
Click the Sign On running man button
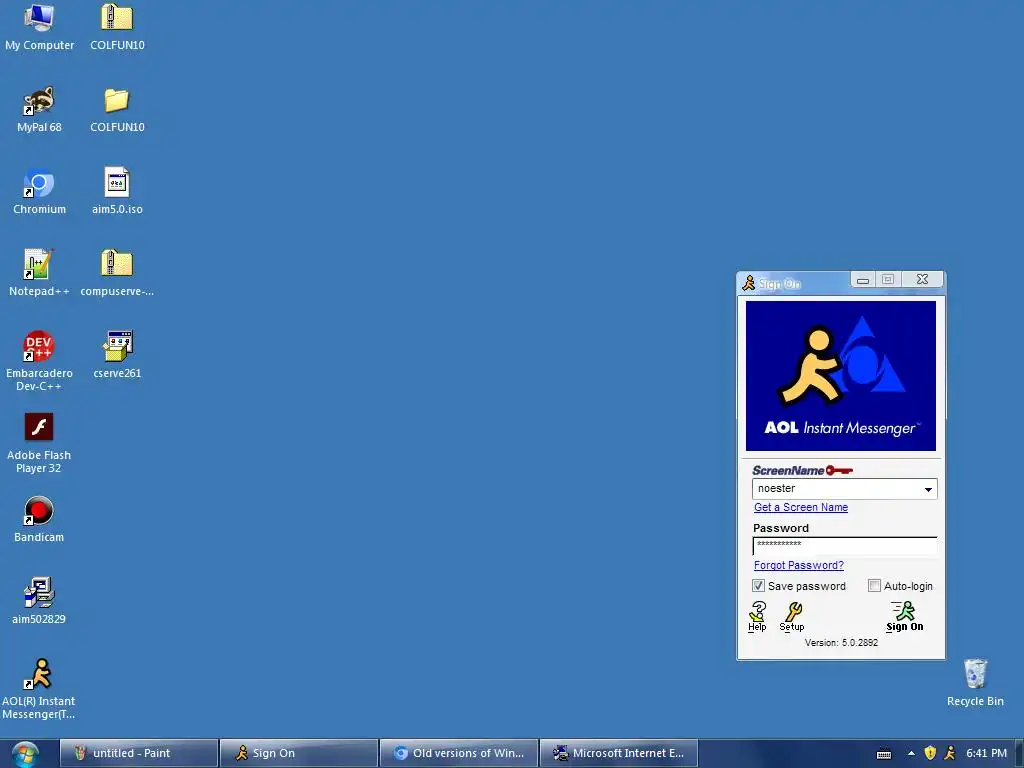pyautogui.click(x=904, y=616)
